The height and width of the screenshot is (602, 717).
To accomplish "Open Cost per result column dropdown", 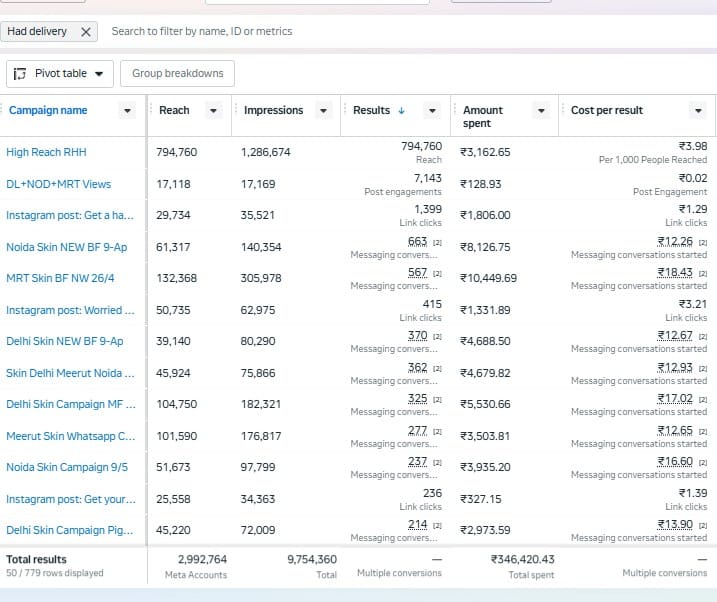I will (698, 111).
